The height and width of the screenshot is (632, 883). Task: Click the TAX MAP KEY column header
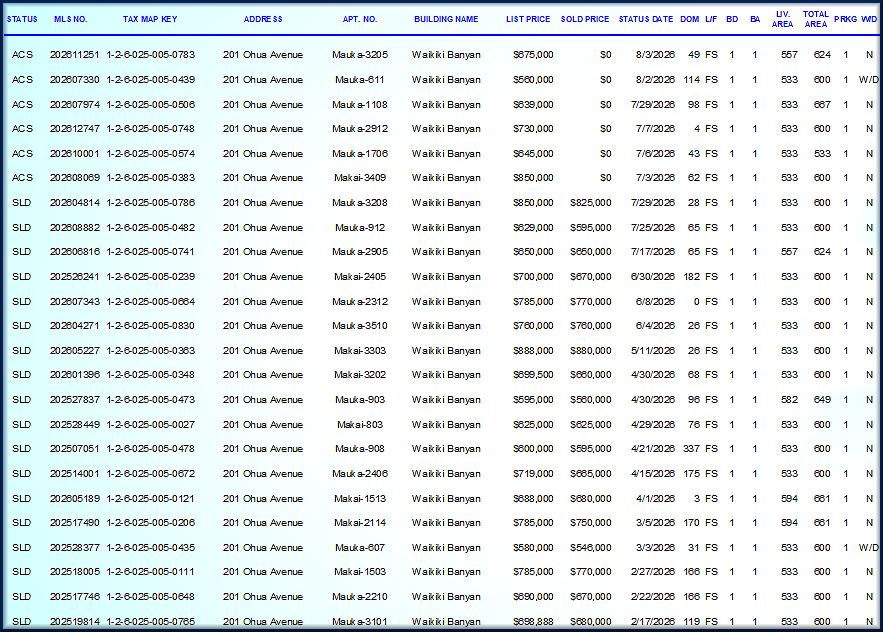coord(150,19)
